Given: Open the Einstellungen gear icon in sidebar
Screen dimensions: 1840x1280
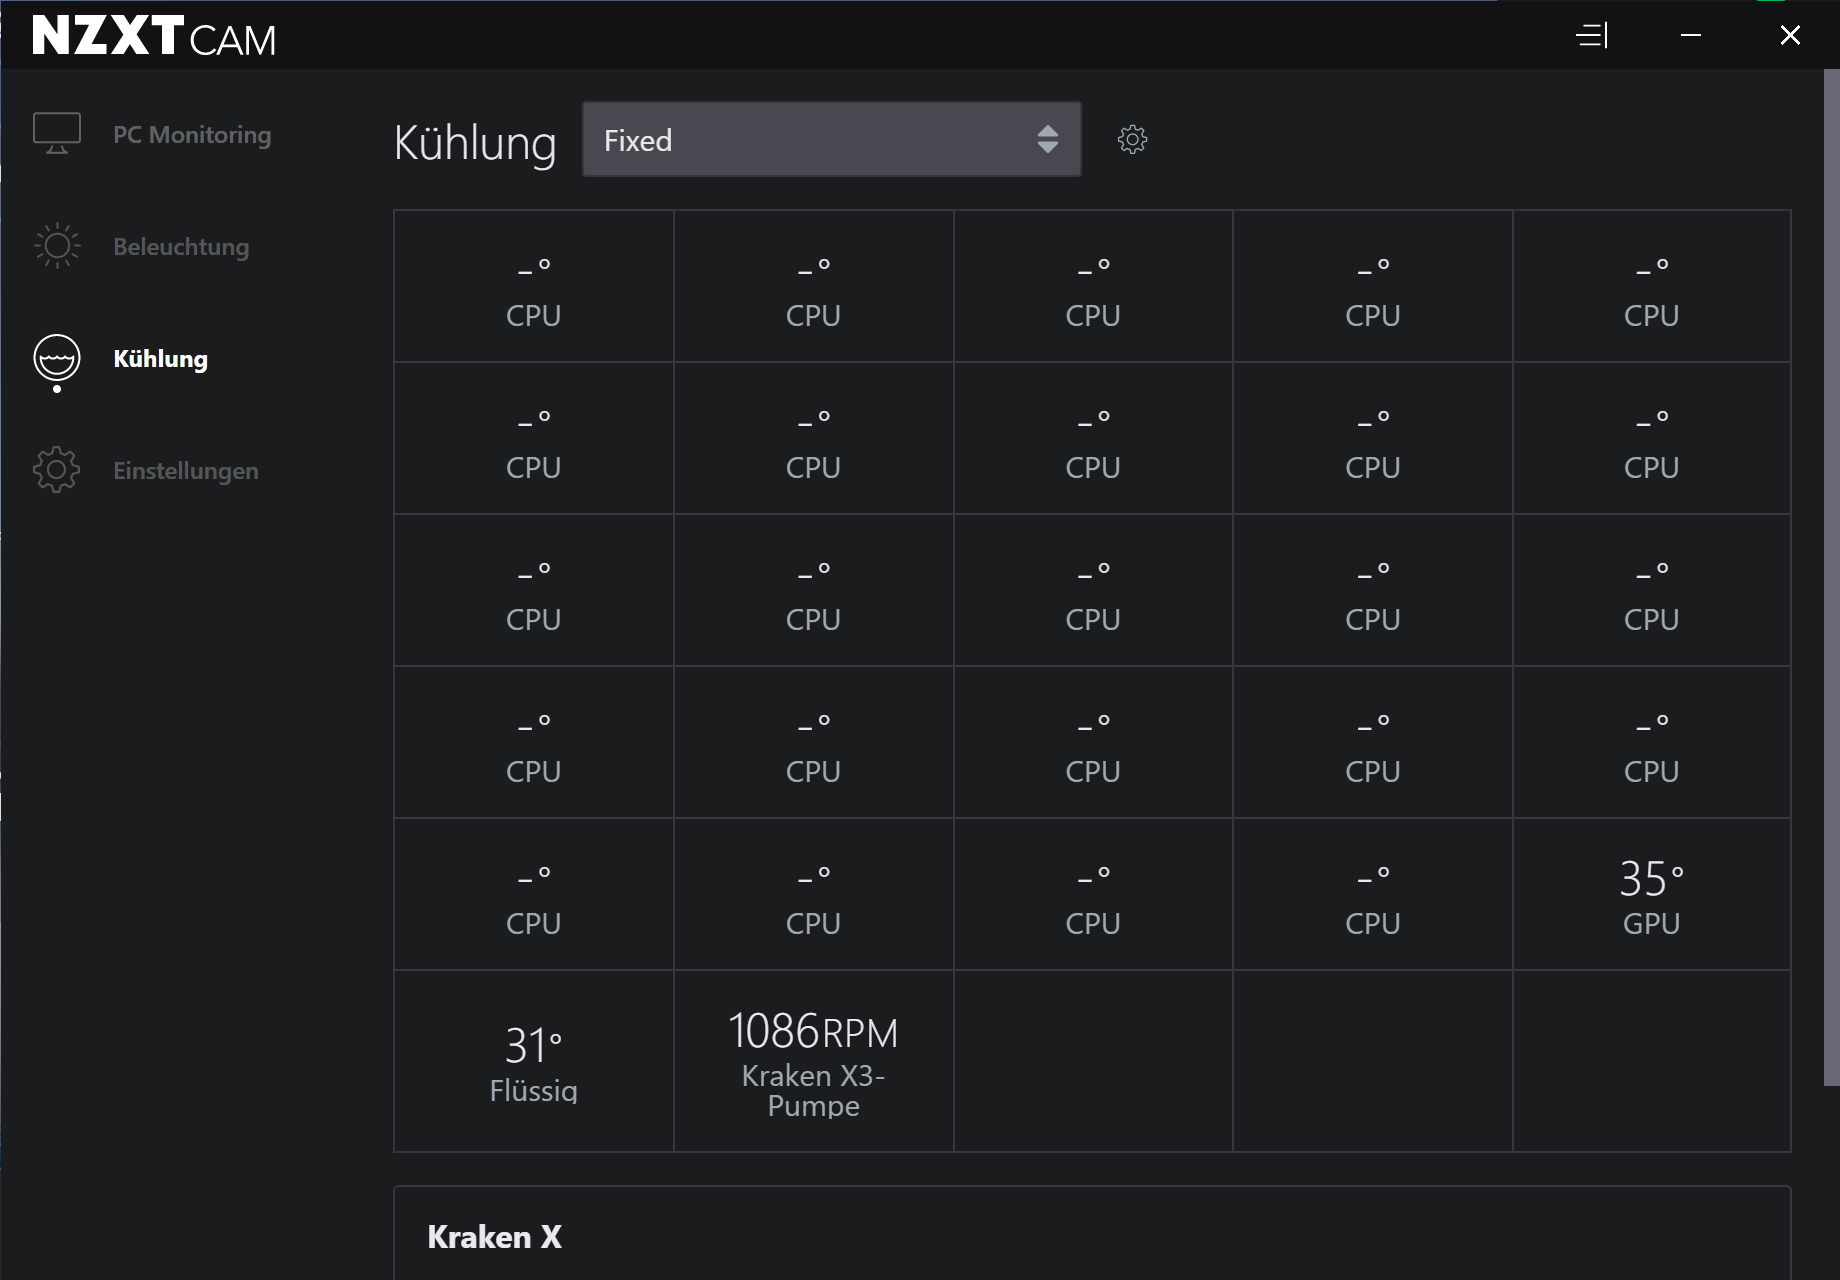Looking at the screenshot, I should [x=57, y=470].
